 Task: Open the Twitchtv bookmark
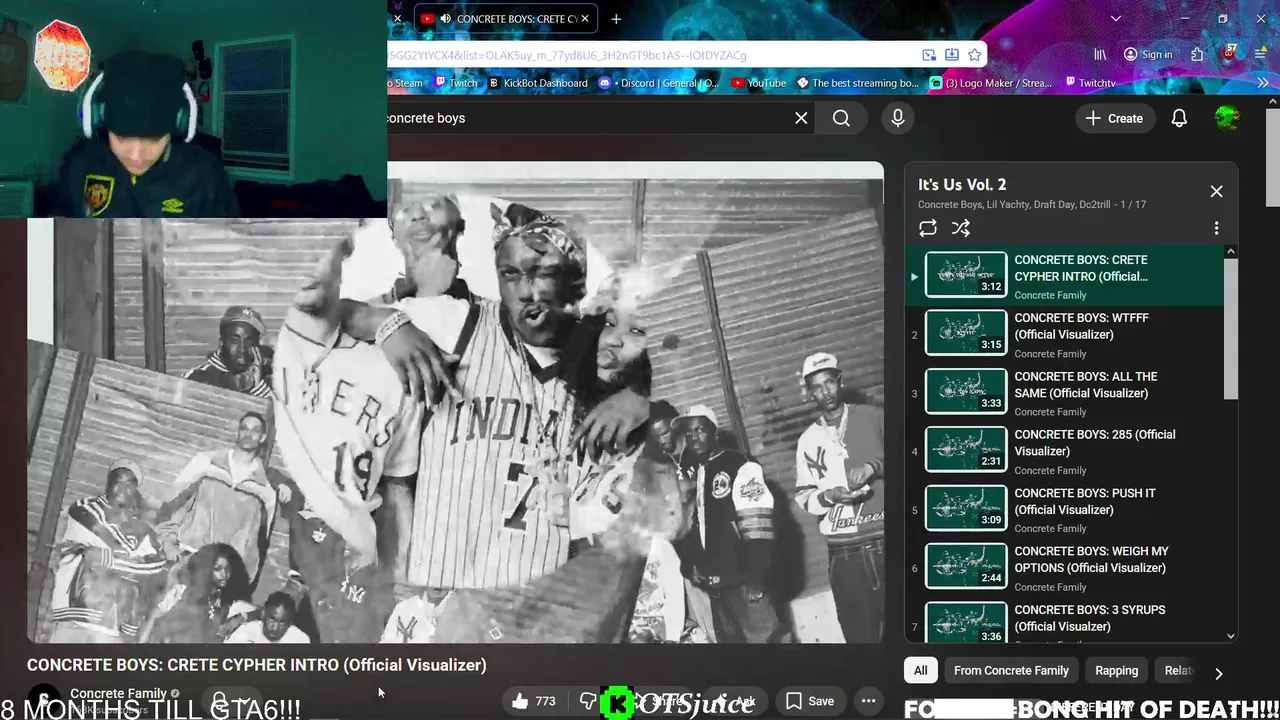(1089, 83)
